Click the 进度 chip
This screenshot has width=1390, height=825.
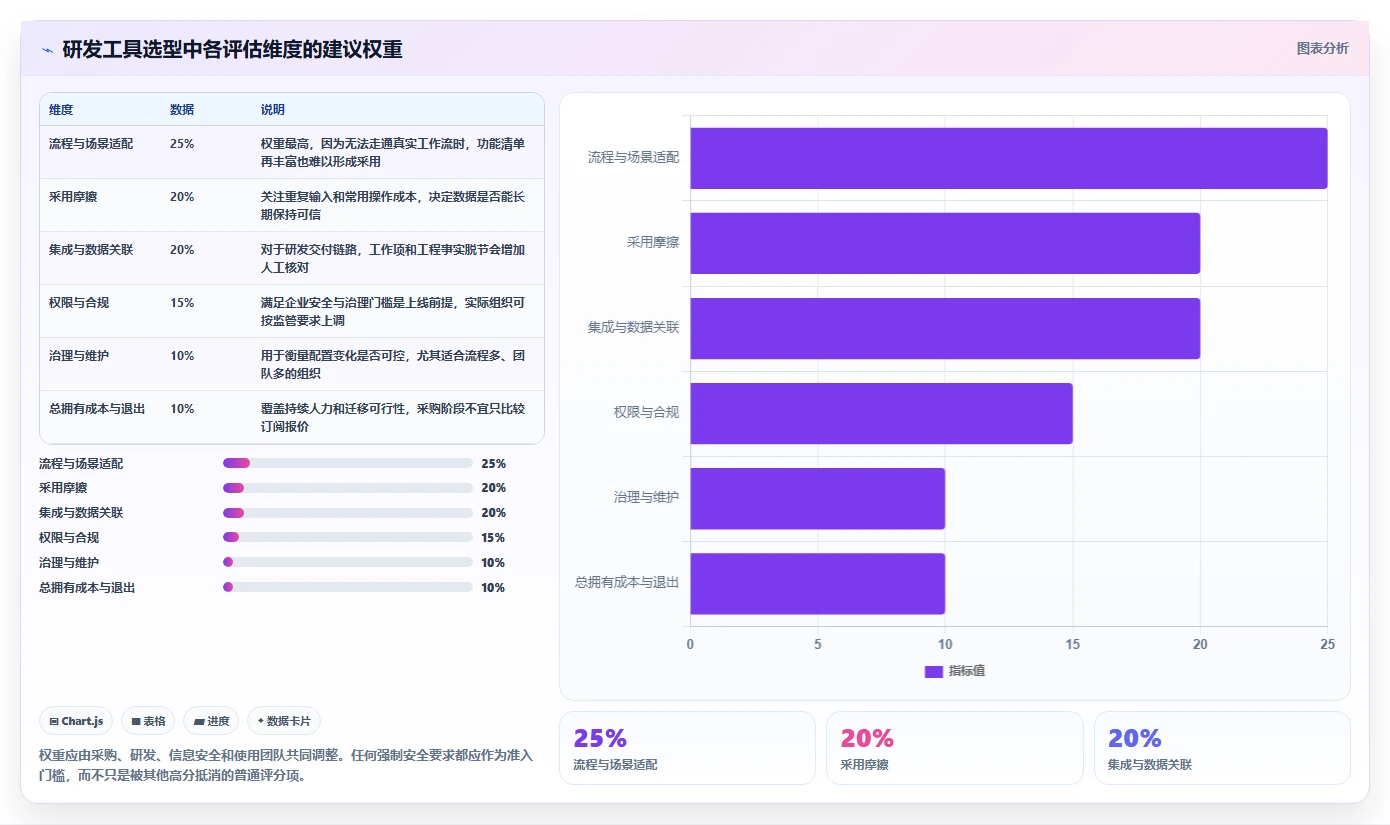pyautogui.click(x=211, y=721)
